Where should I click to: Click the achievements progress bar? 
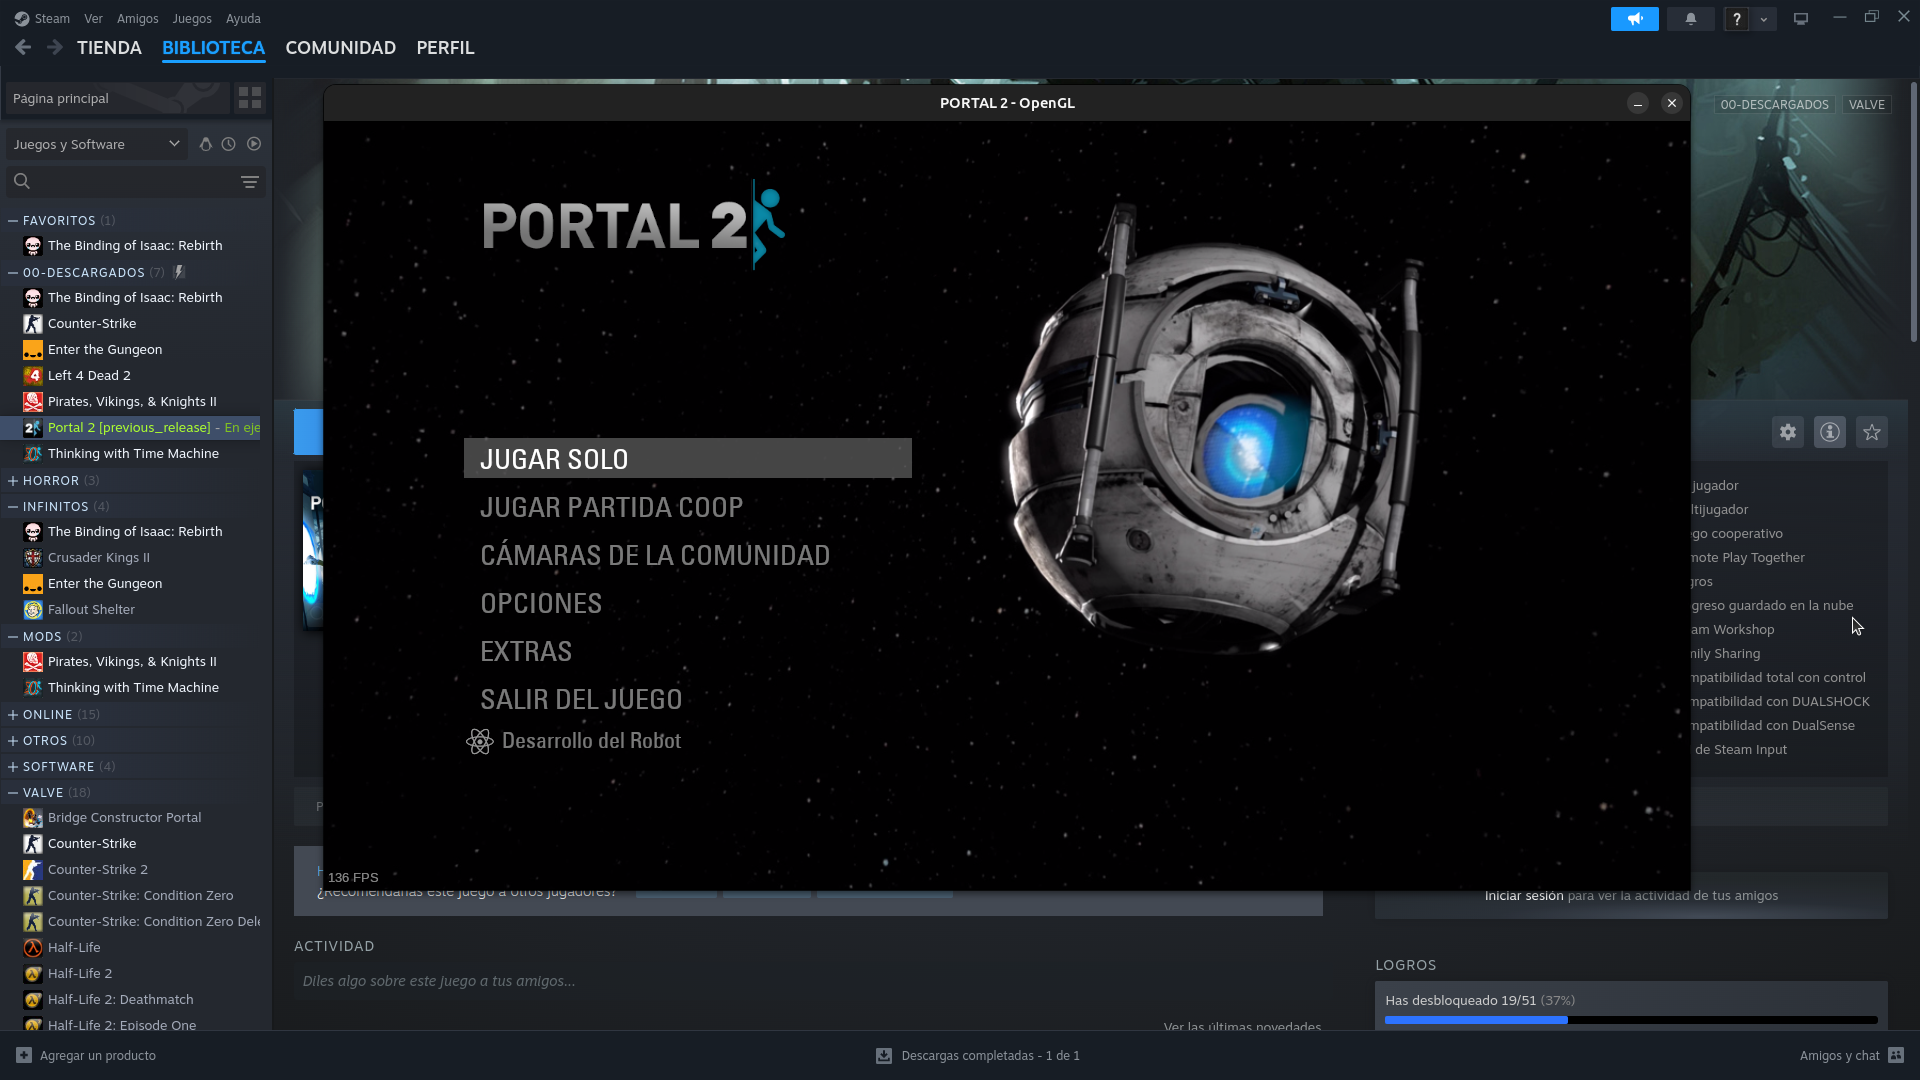pos(1631,1020)
